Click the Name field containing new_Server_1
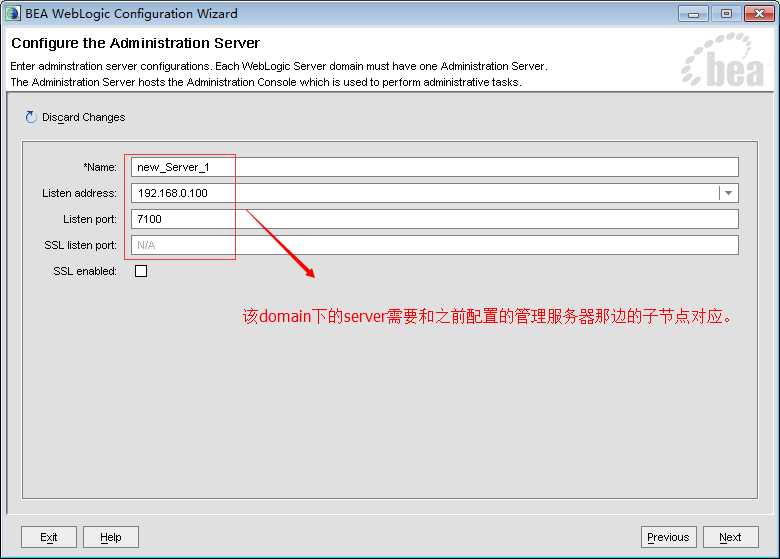The height and width of the screenshot is (559, 780). [x=435, y=167]
